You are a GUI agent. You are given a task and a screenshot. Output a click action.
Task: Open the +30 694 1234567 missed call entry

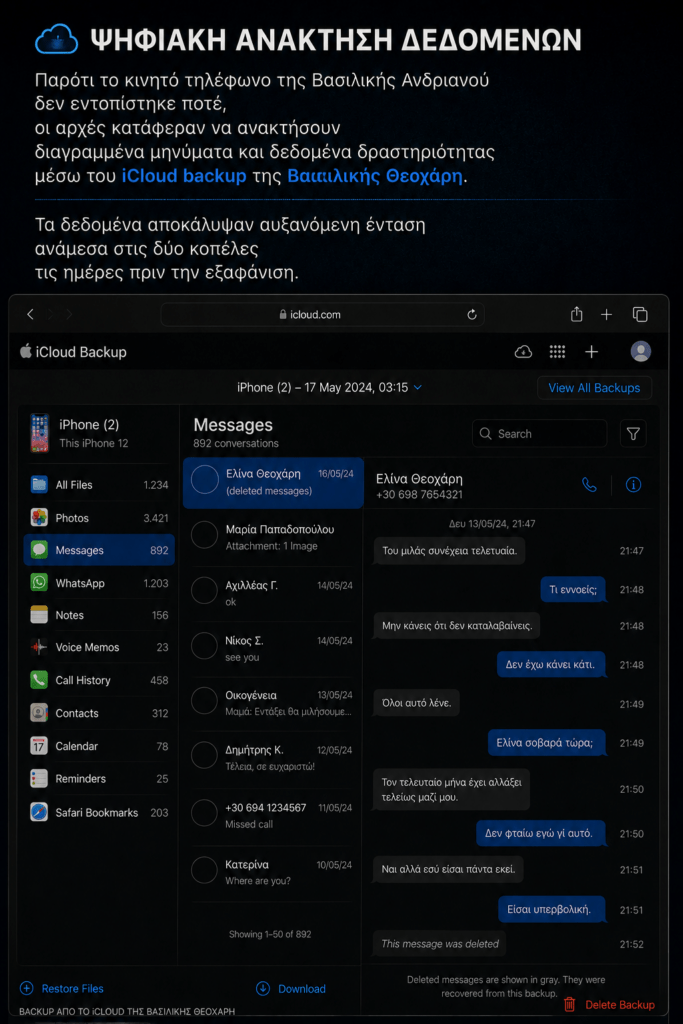click(x=273, y=815)
